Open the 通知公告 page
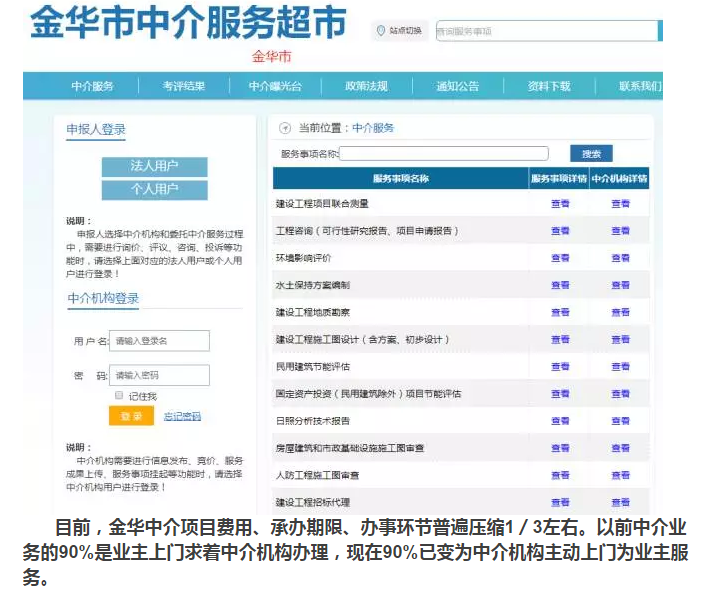 point(457,86)
